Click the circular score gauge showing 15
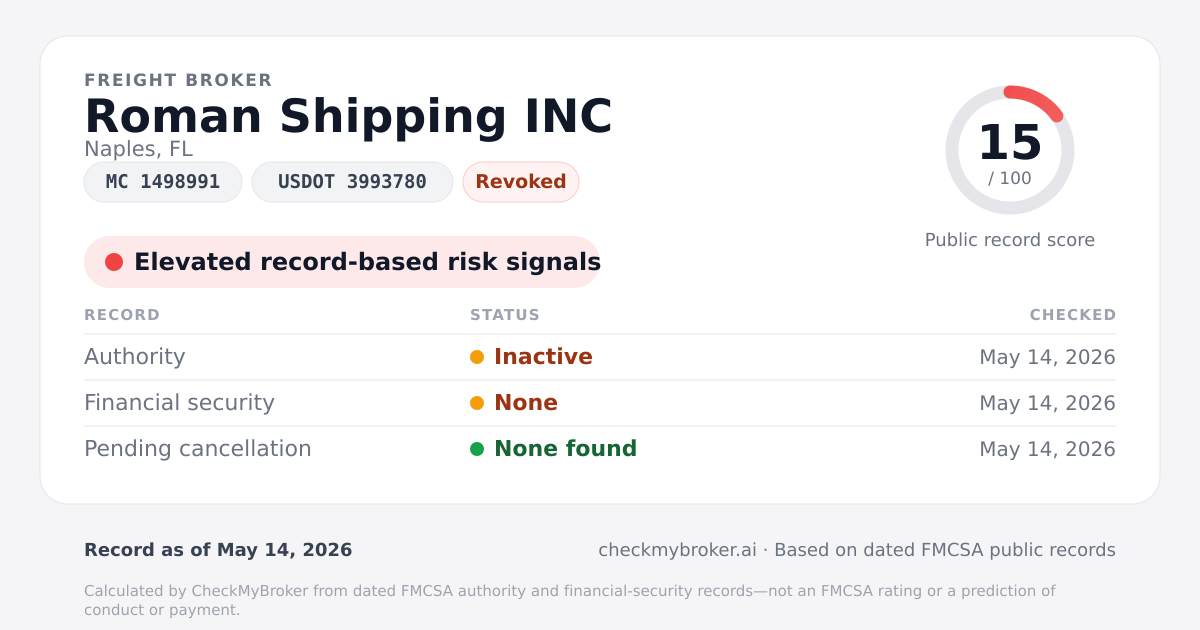 click(1010, 150)
